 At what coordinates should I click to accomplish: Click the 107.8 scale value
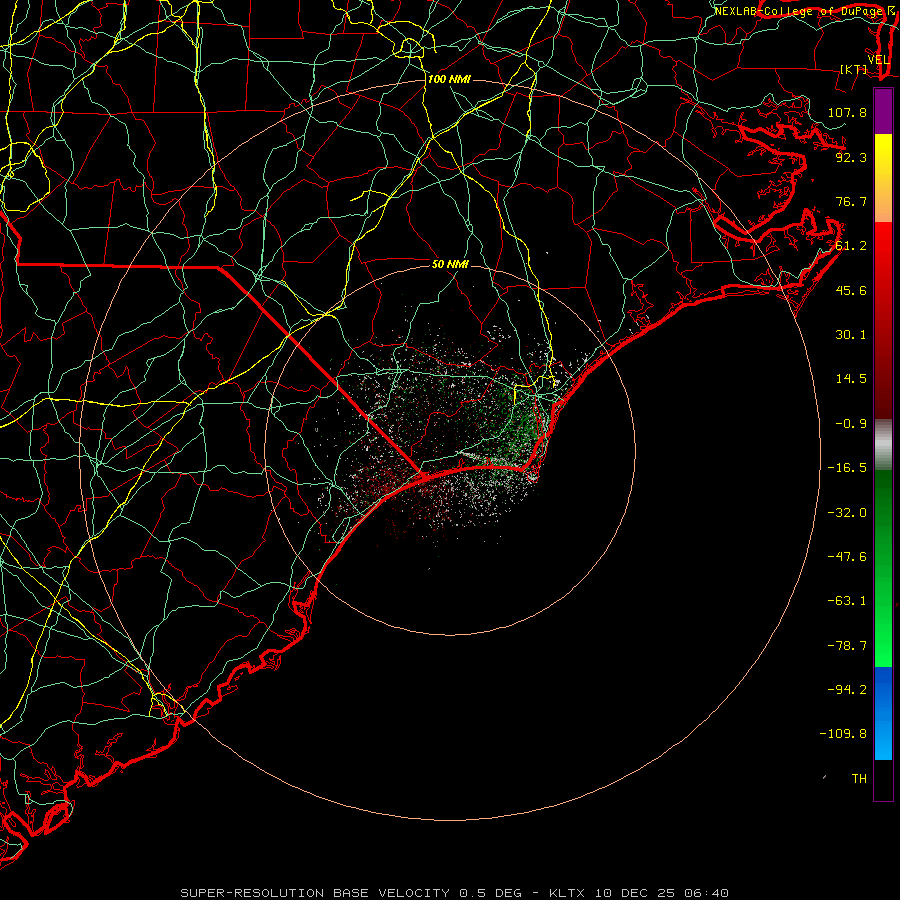[x=847, y=112]
